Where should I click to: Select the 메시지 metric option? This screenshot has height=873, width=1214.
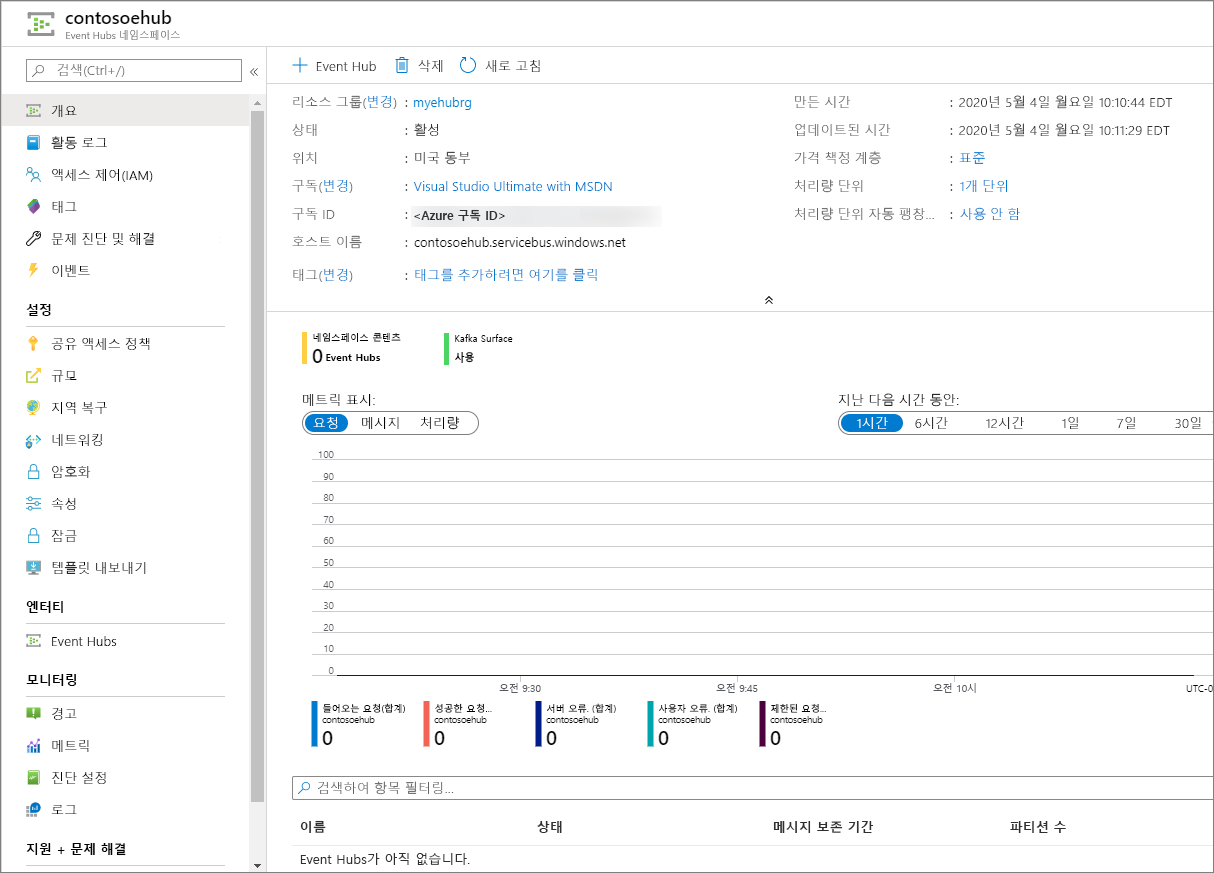pyautogui.click(x=380, y=423)
